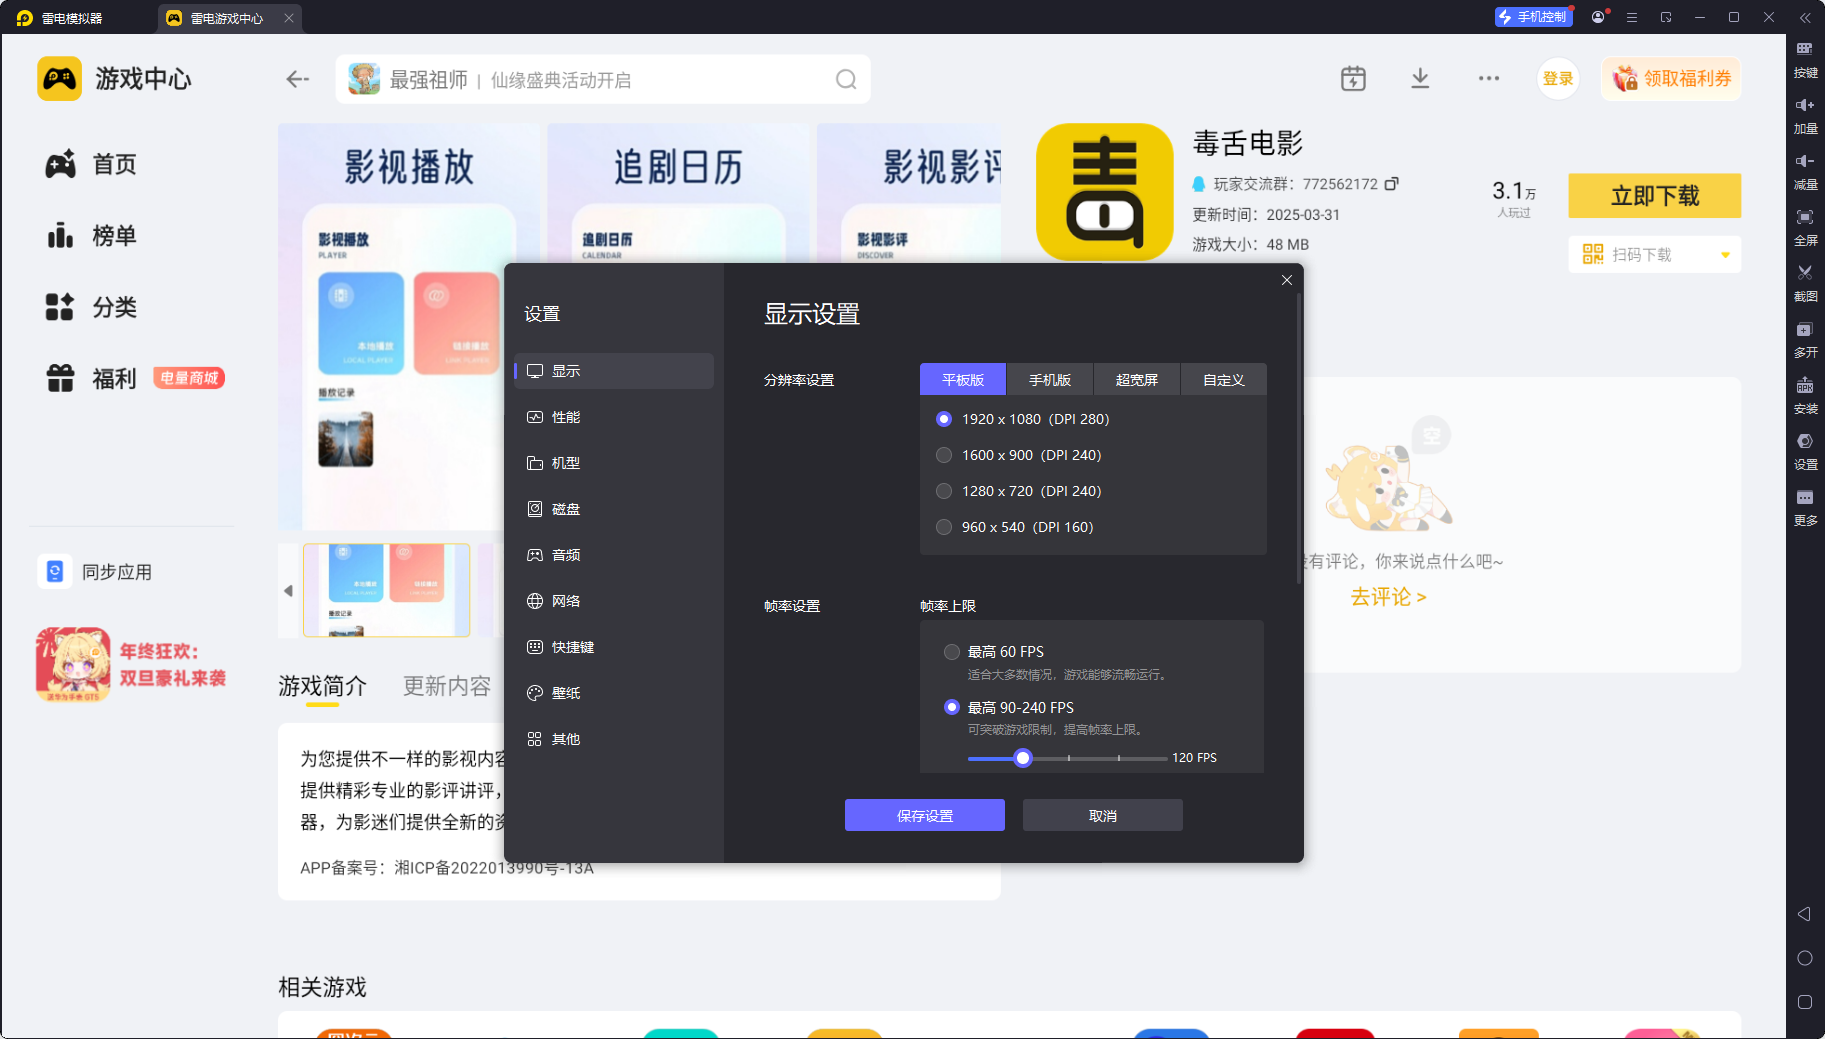This screenshot has height=1039, width=1825.
Task: Click the Android back triangle button
Action: pyautogui.click(x=1804, y=914)
